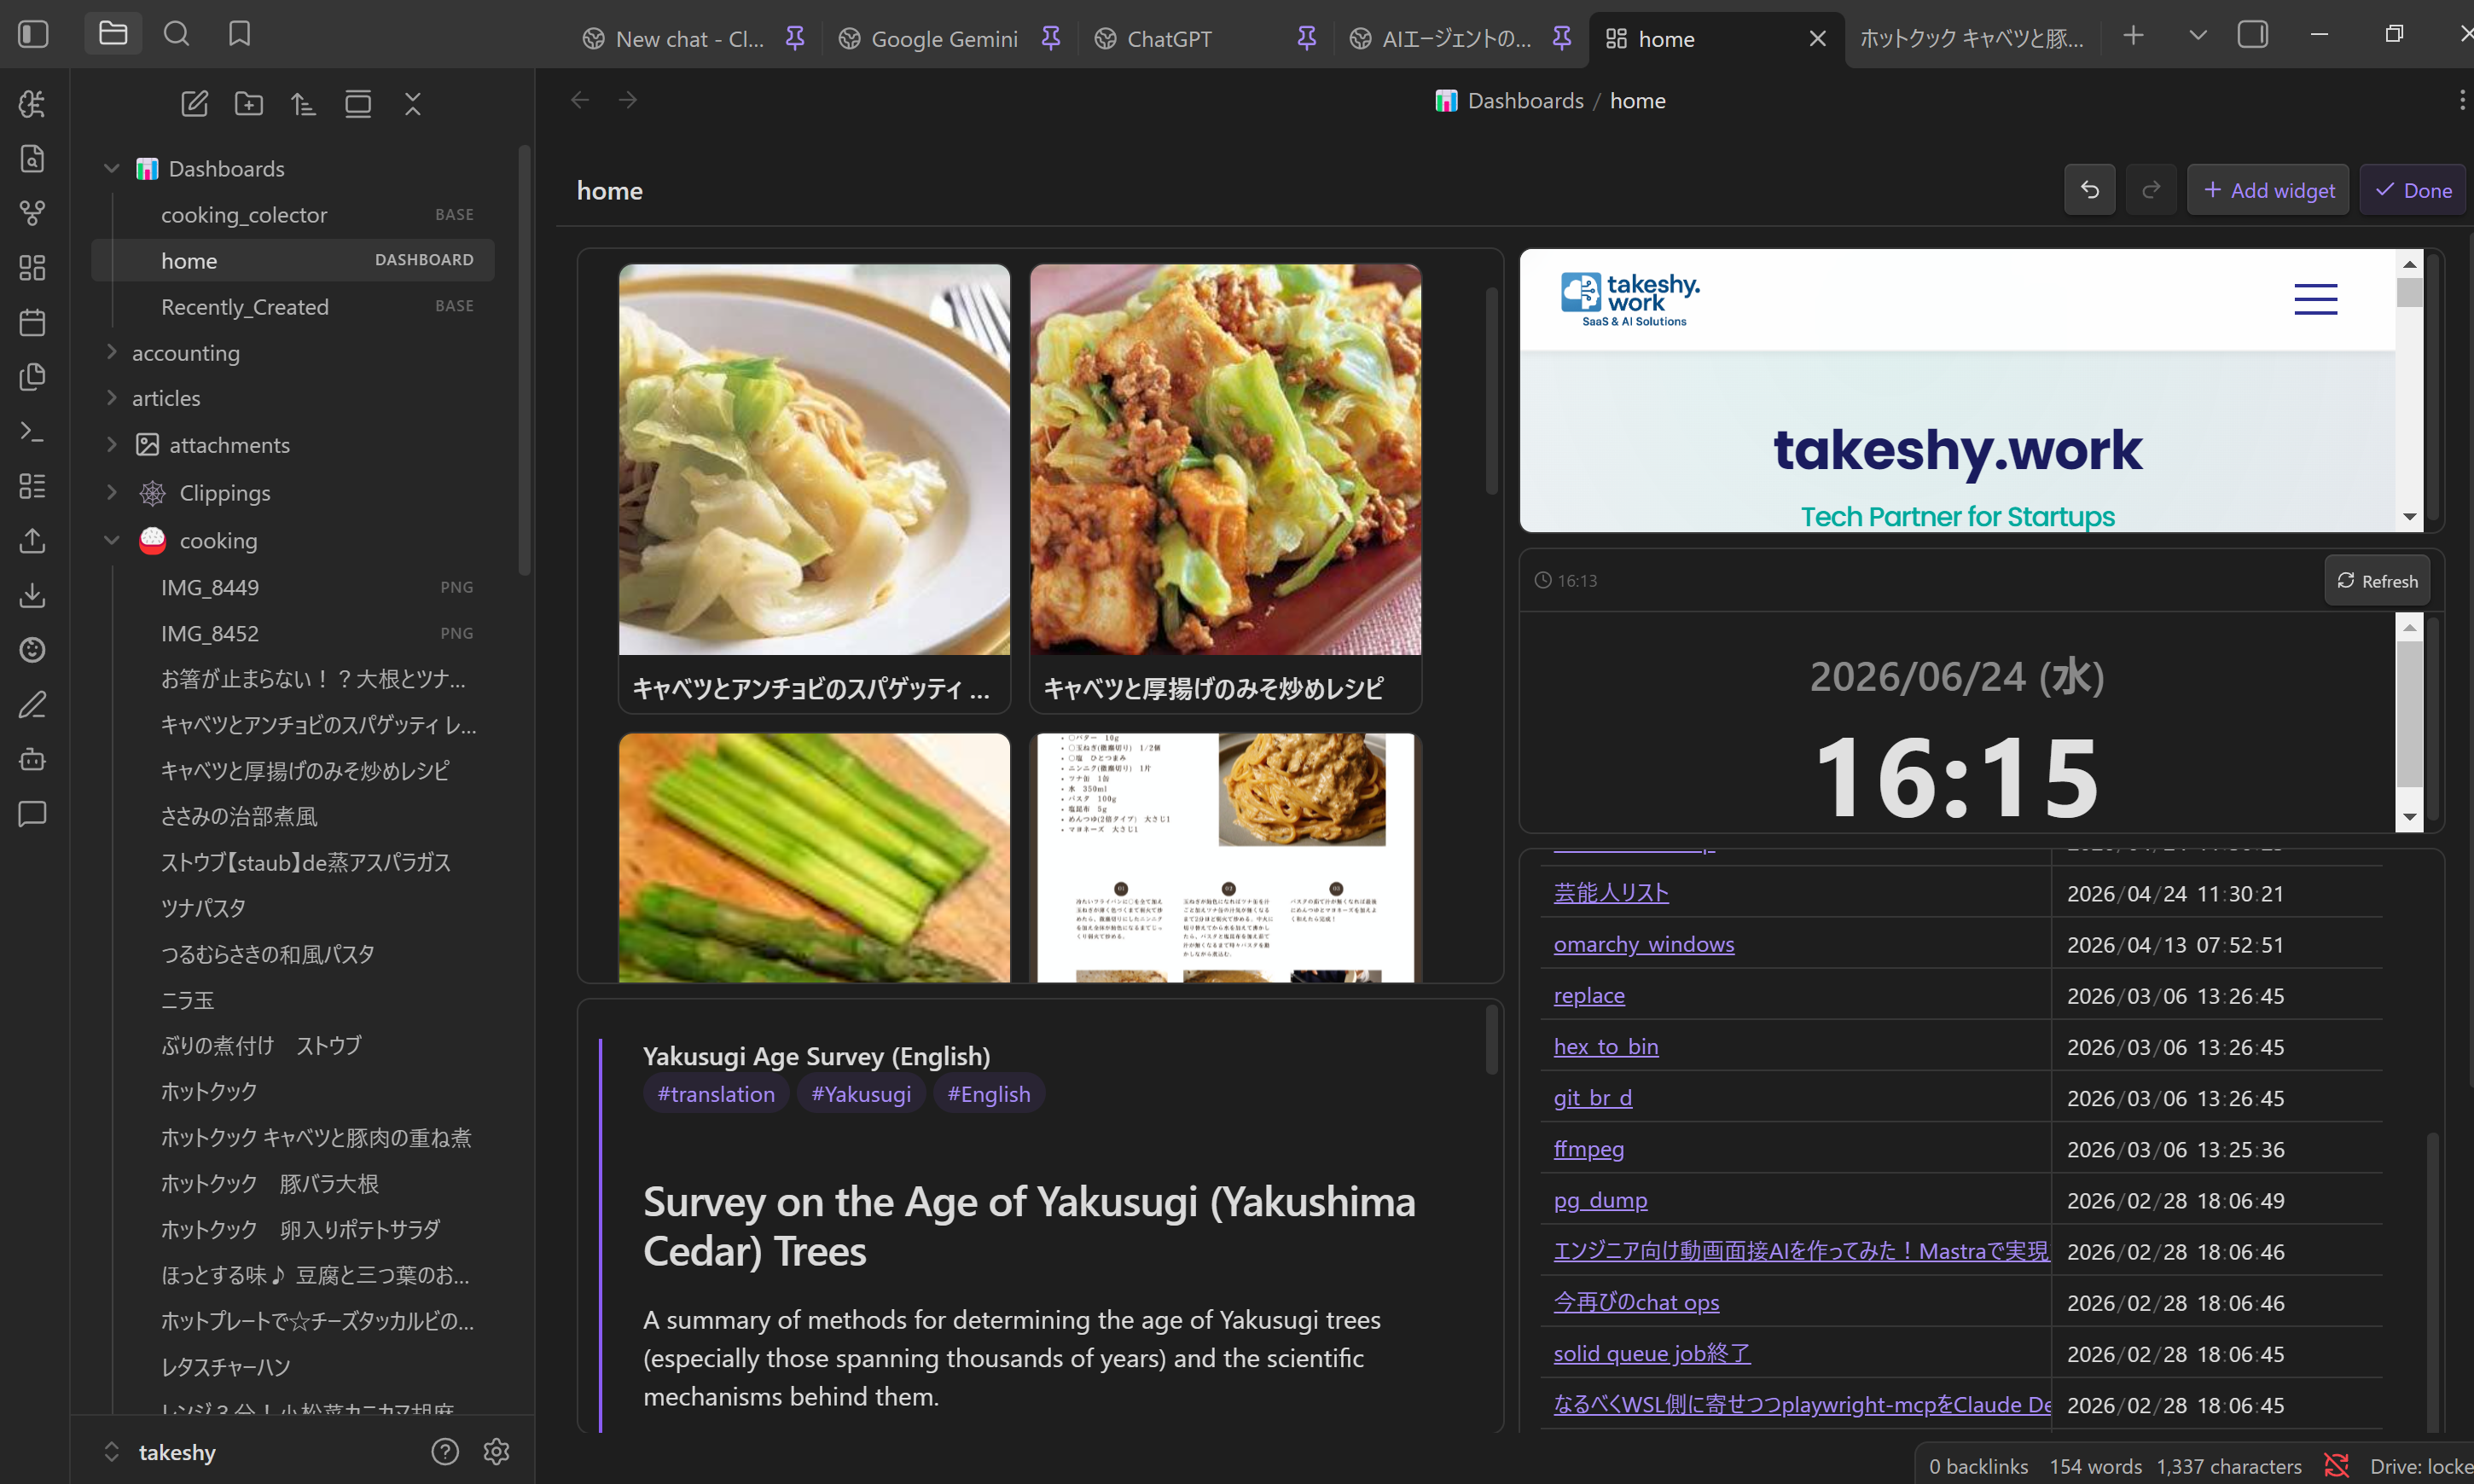Open graph view ribbon icon
Screen dimensions: 2474x1484
pos(33,213)
